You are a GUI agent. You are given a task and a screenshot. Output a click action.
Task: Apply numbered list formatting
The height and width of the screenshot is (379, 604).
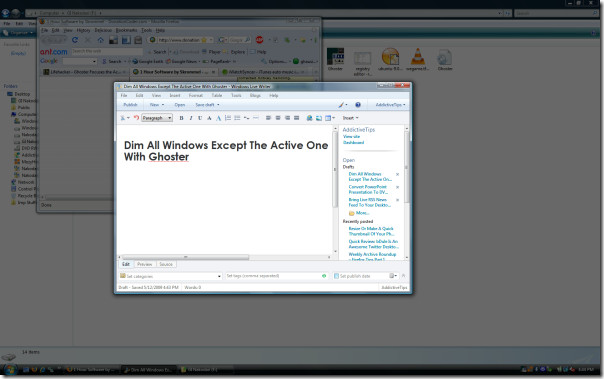coord(228,118)
